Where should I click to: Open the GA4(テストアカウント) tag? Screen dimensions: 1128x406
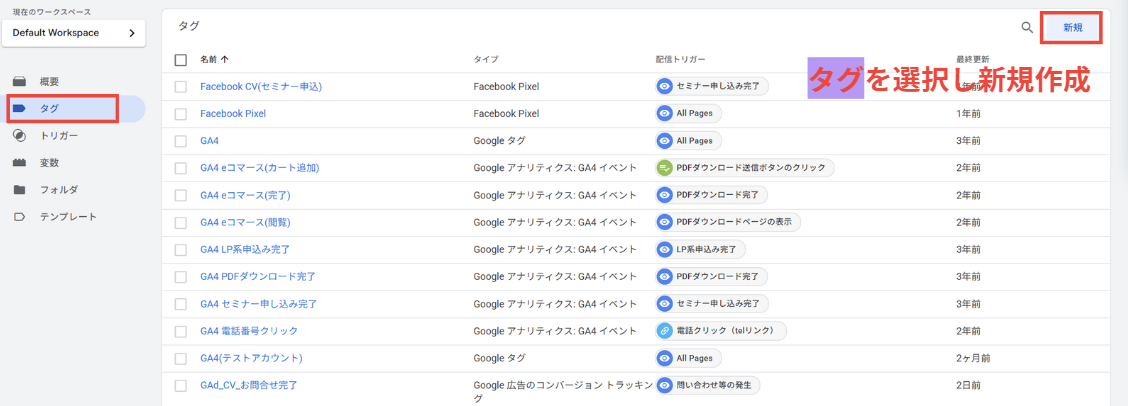[x=251, y=358]
